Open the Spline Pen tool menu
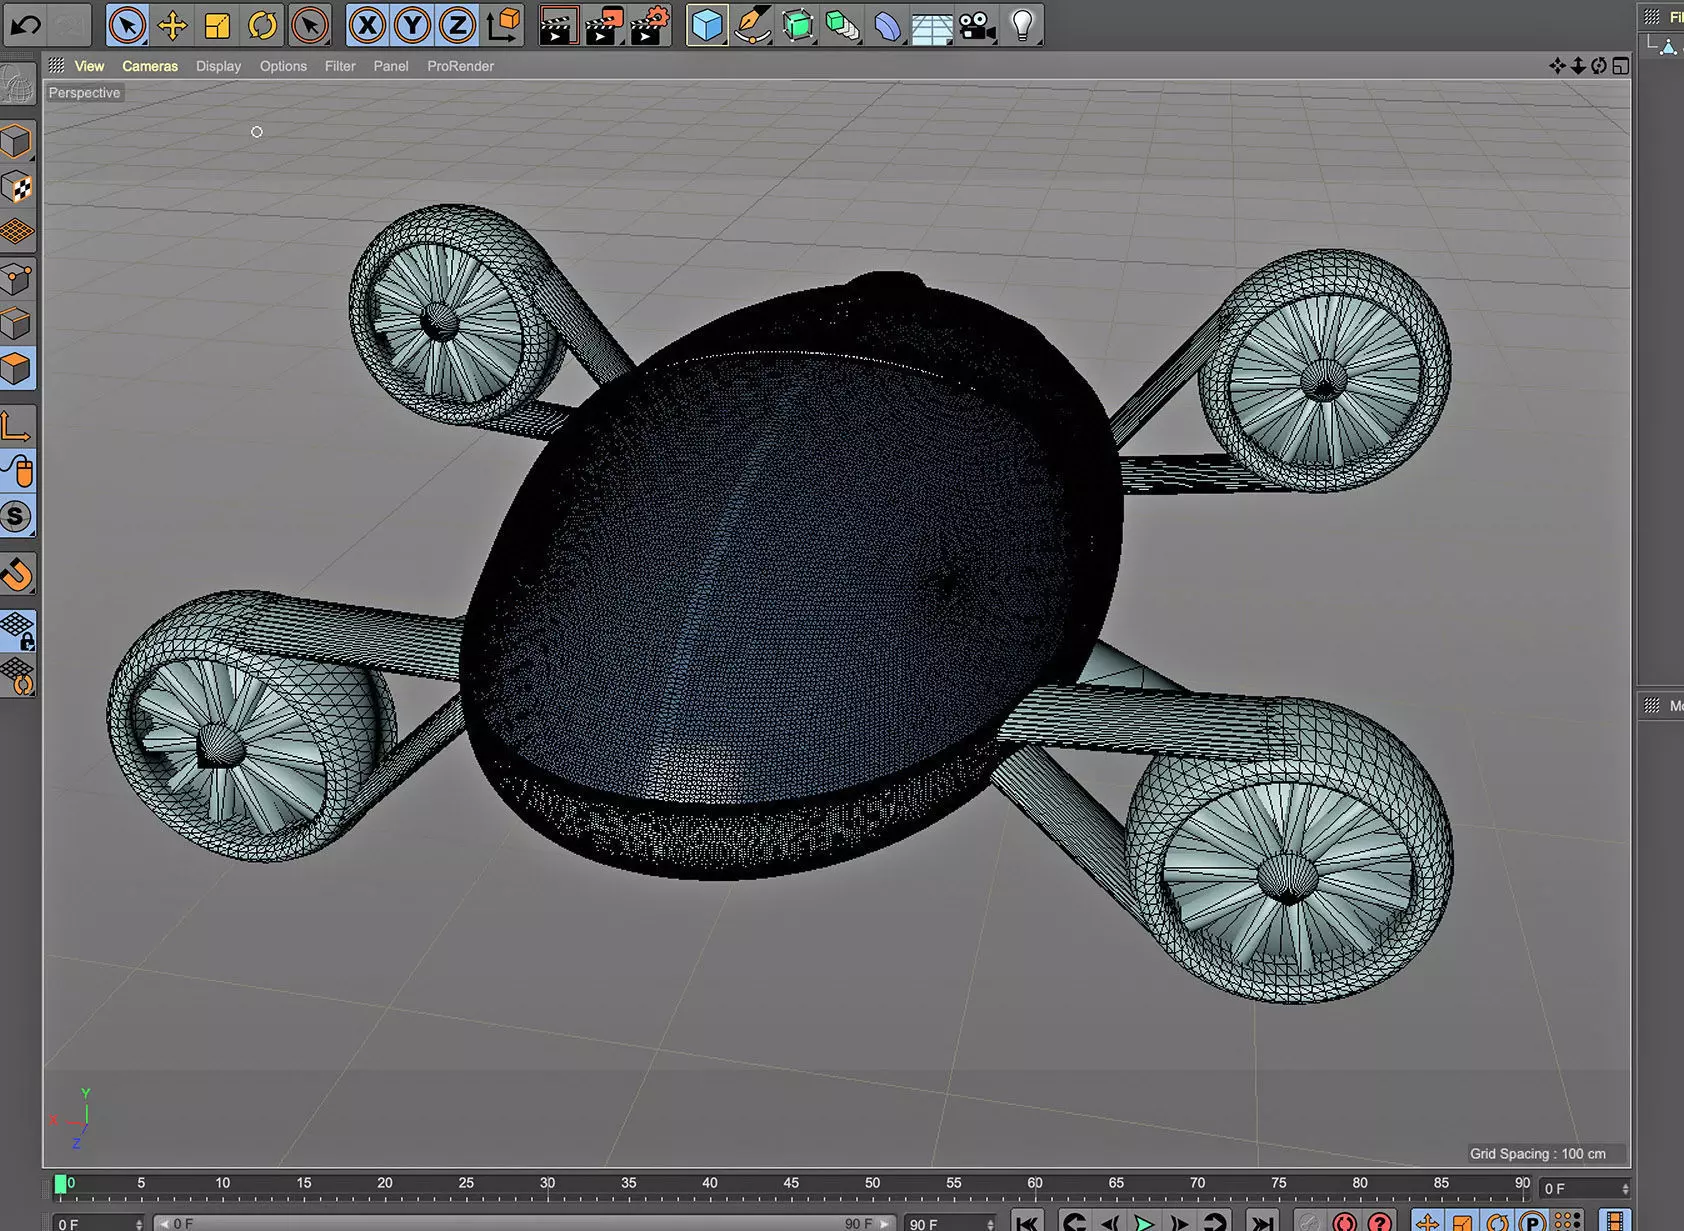Image resolution: width=1684 pixels, height=1231 pixels. click(752, 25)
